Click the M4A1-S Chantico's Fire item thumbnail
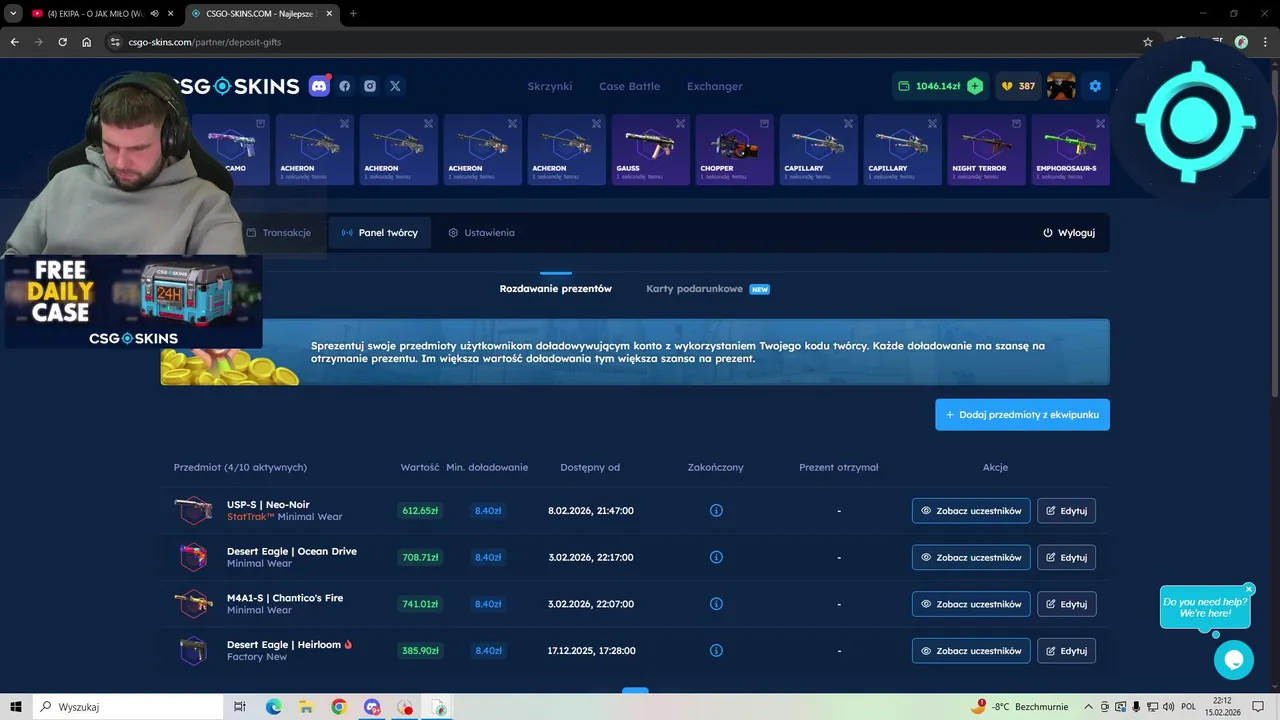 tap(193, 604)
